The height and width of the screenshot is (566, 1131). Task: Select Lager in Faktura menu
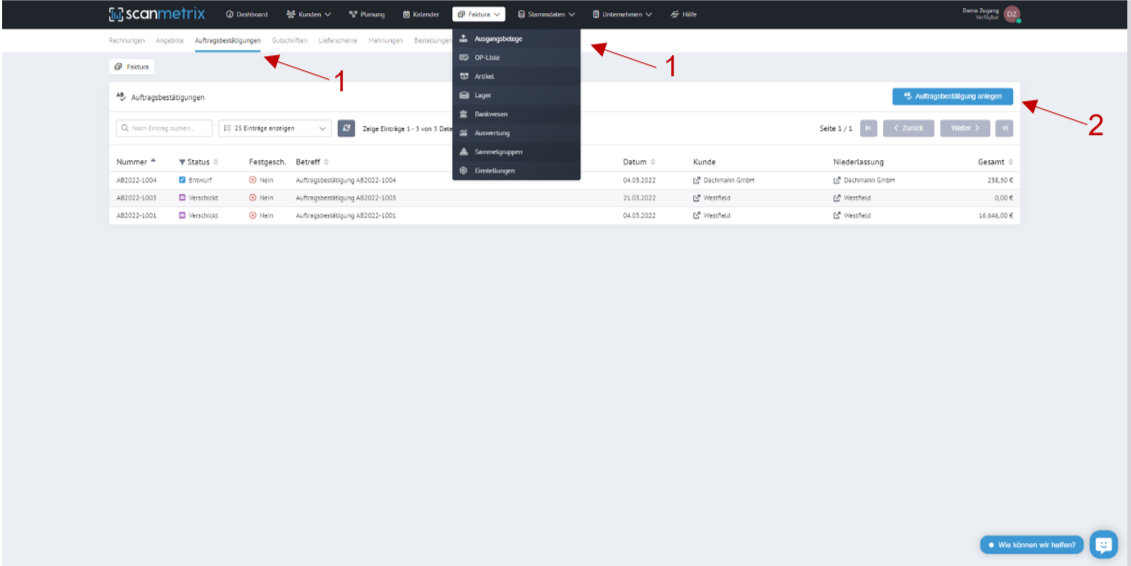pos(516,95)
